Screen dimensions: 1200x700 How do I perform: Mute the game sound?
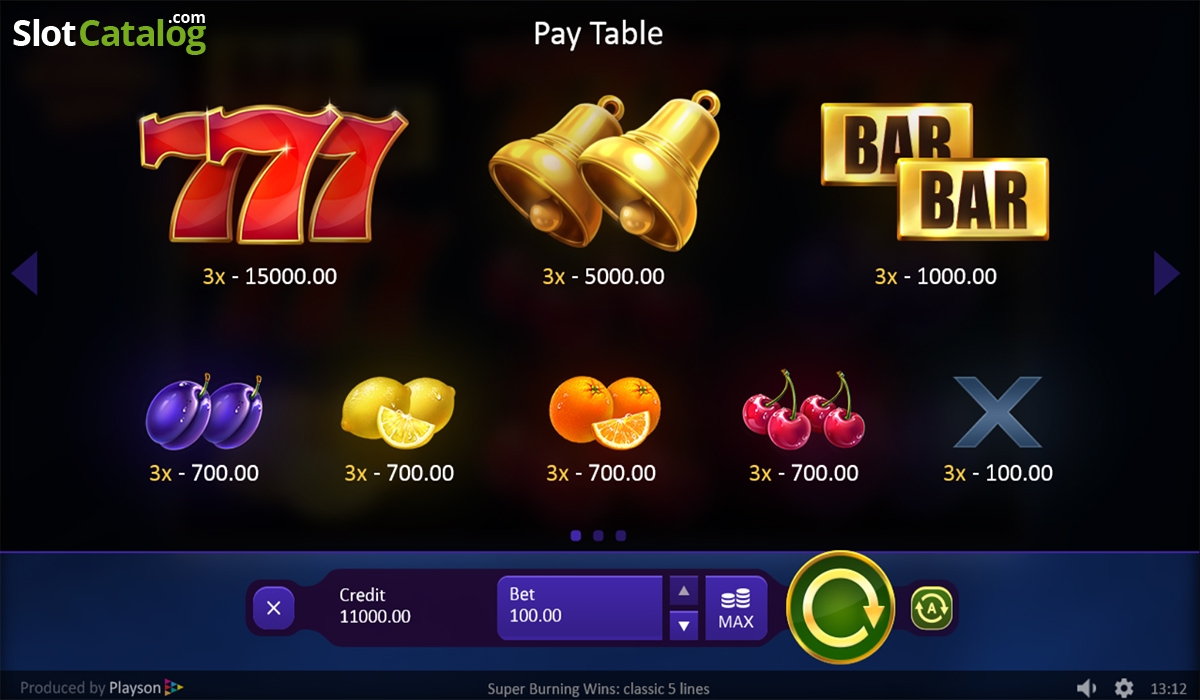(1087, 688)
